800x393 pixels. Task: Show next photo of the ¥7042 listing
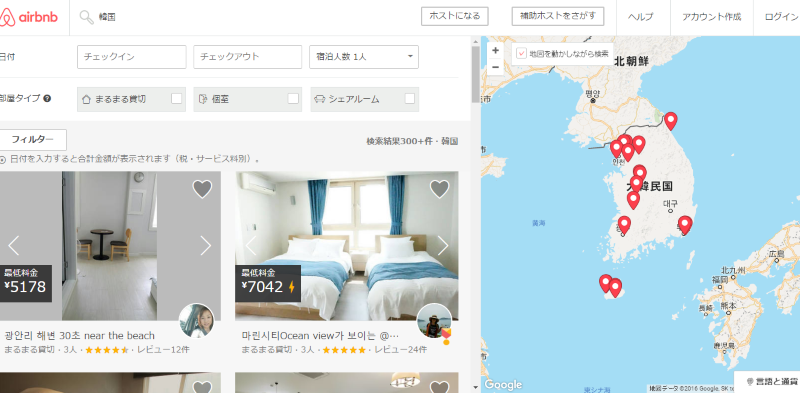click(x=442, y=245)
